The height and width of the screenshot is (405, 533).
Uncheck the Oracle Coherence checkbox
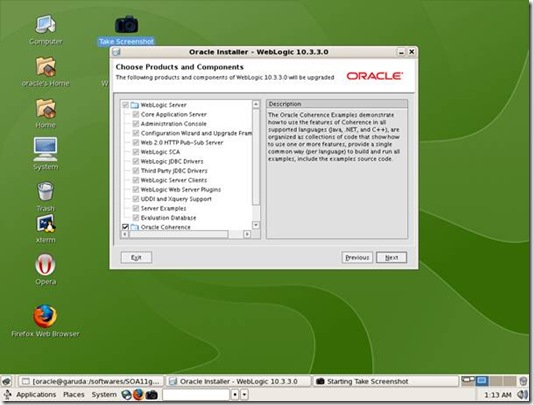[x=125, y=227]
